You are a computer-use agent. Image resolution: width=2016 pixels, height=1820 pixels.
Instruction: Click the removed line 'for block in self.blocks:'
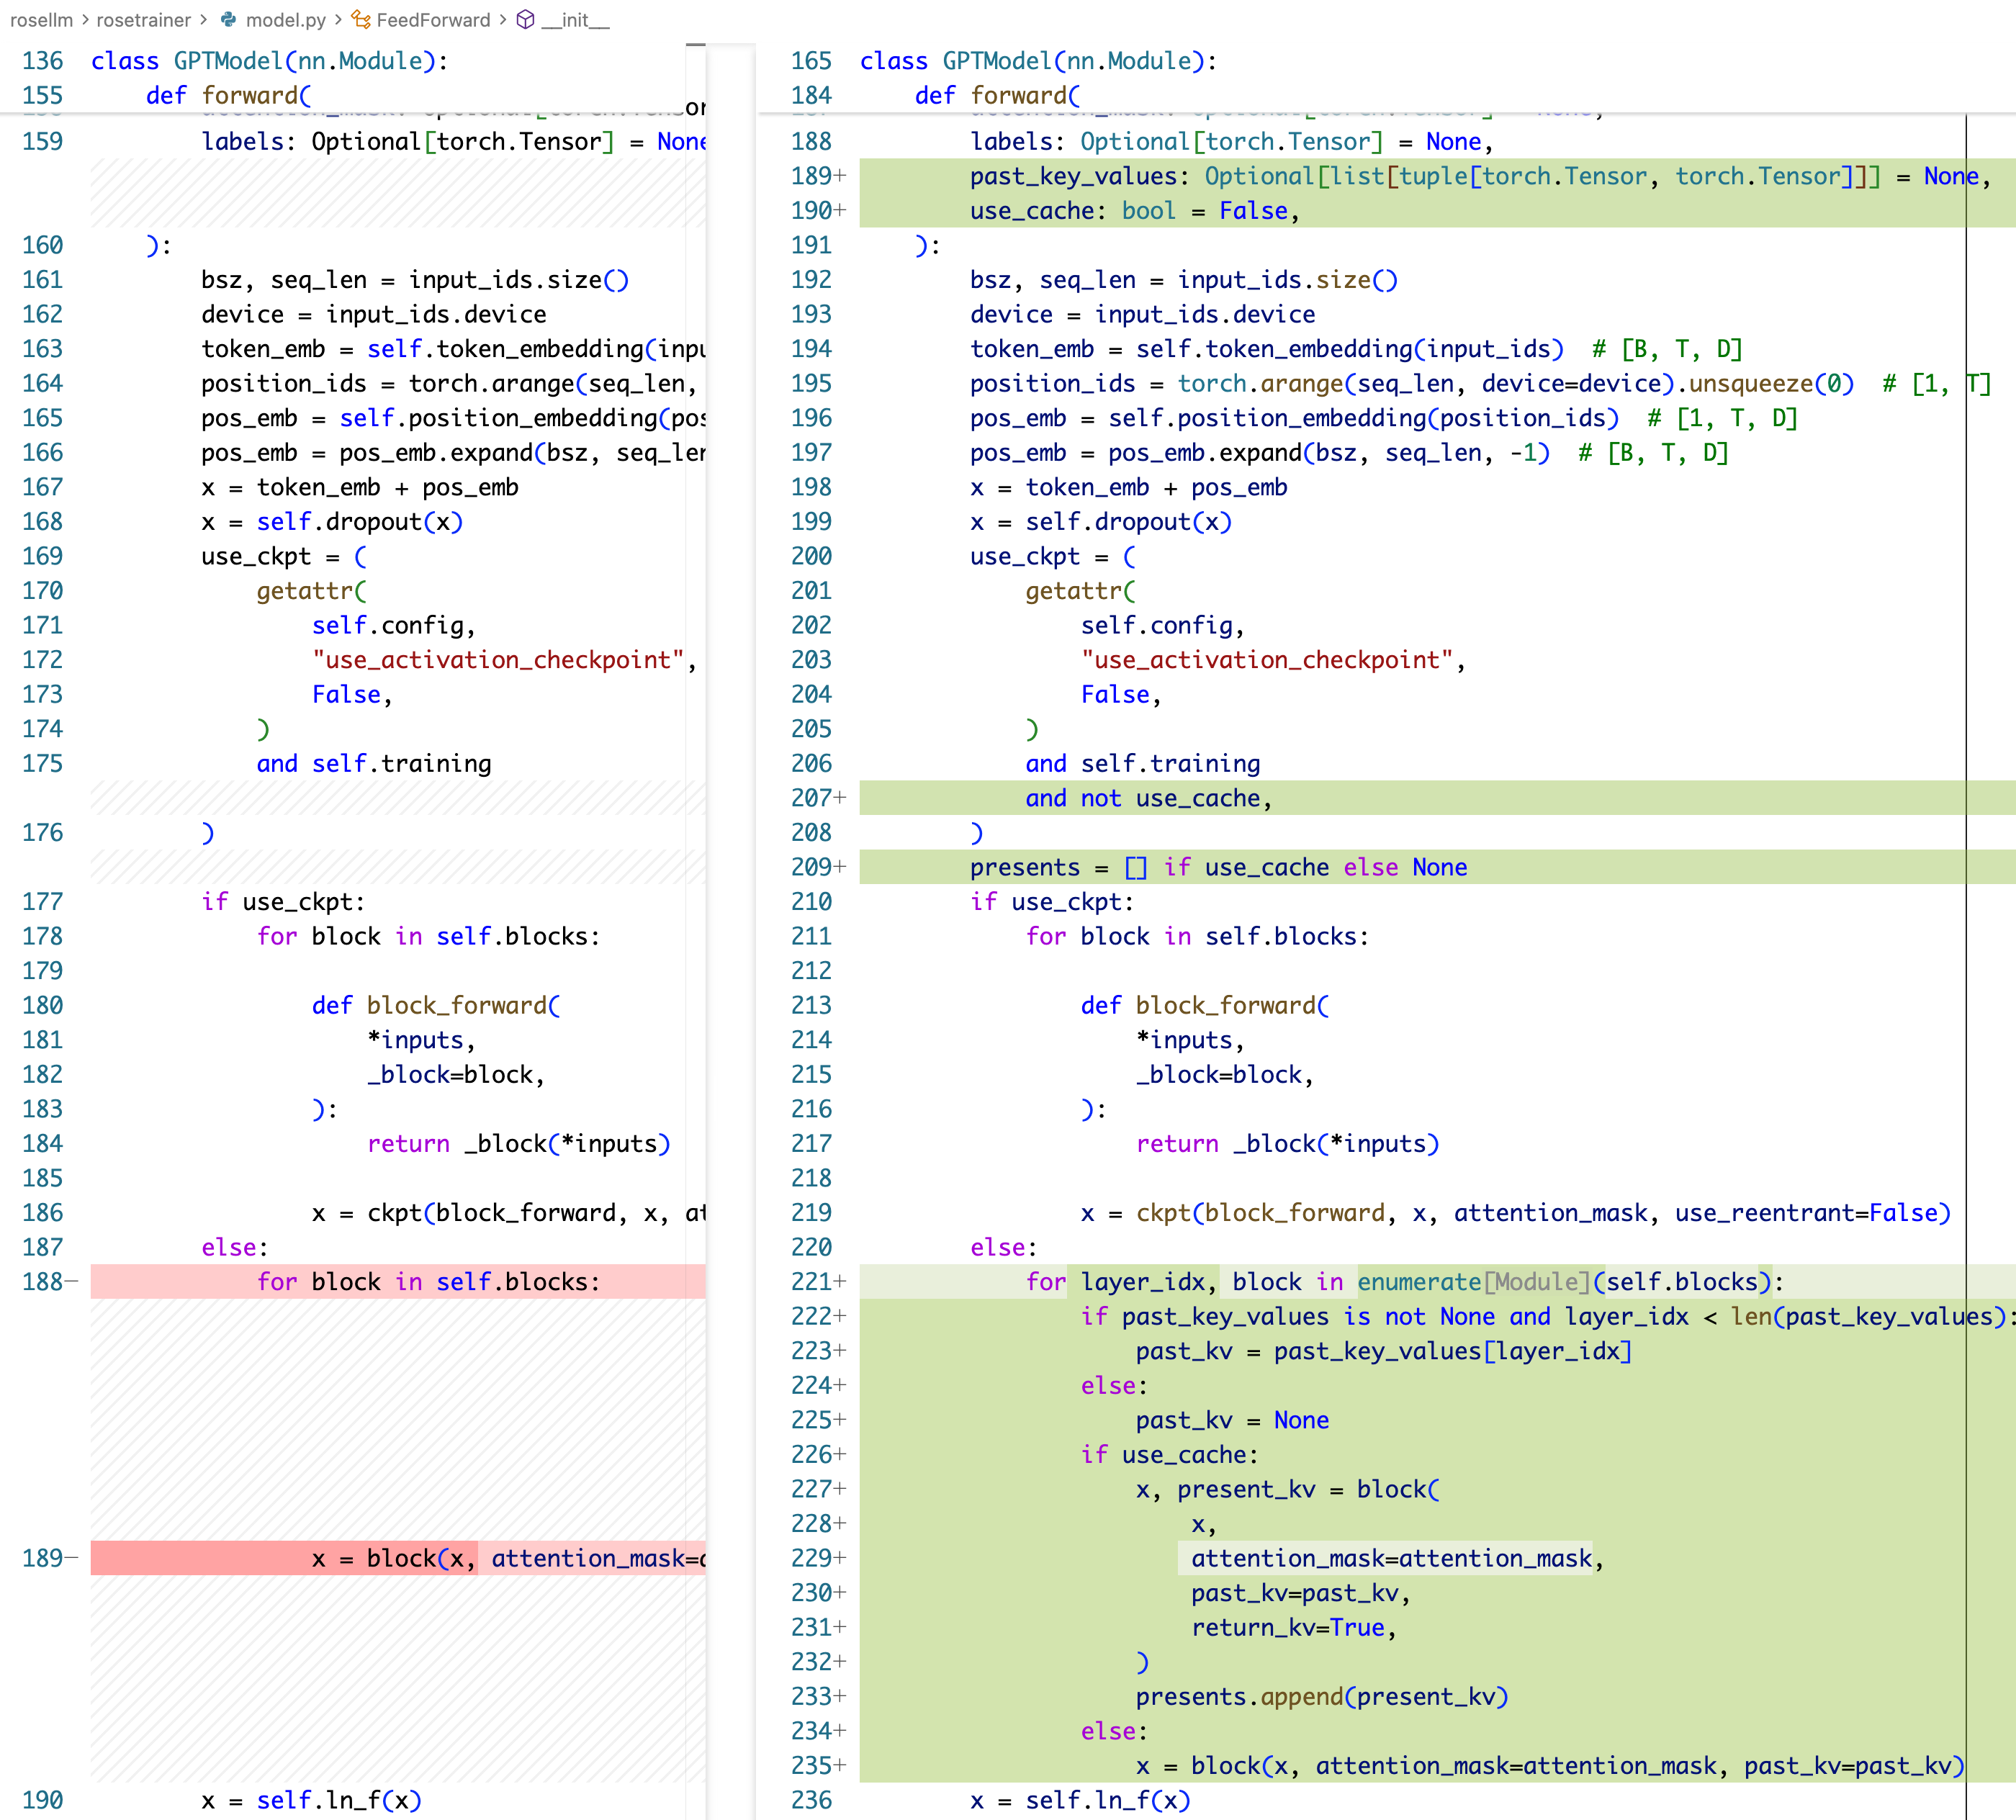click(x=428, y=1282)
